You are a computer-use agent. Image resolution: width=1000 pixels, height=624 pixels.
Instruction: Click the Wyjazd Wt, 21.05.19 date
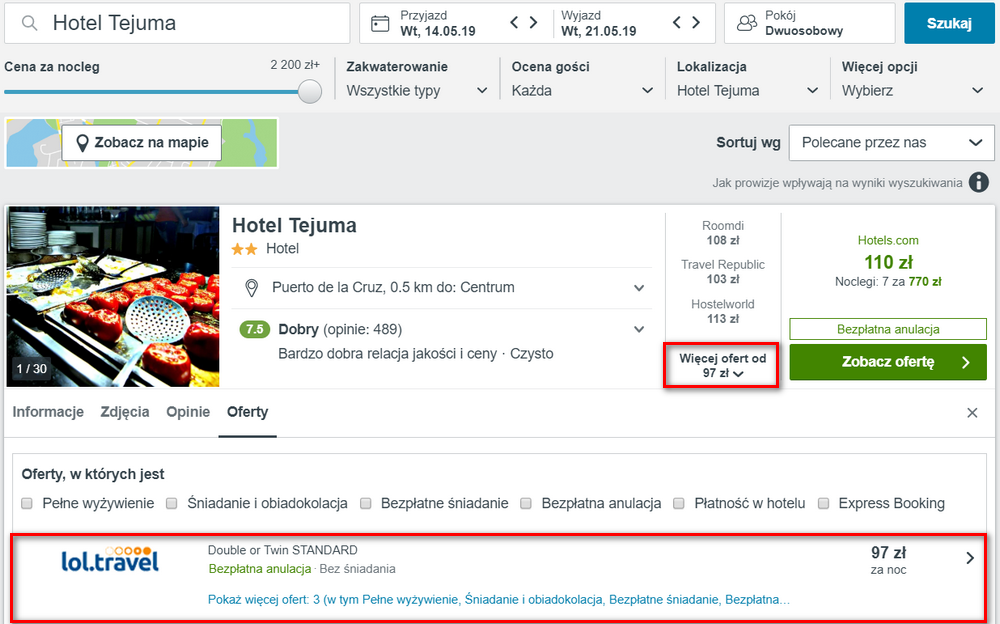pos(599,23)
